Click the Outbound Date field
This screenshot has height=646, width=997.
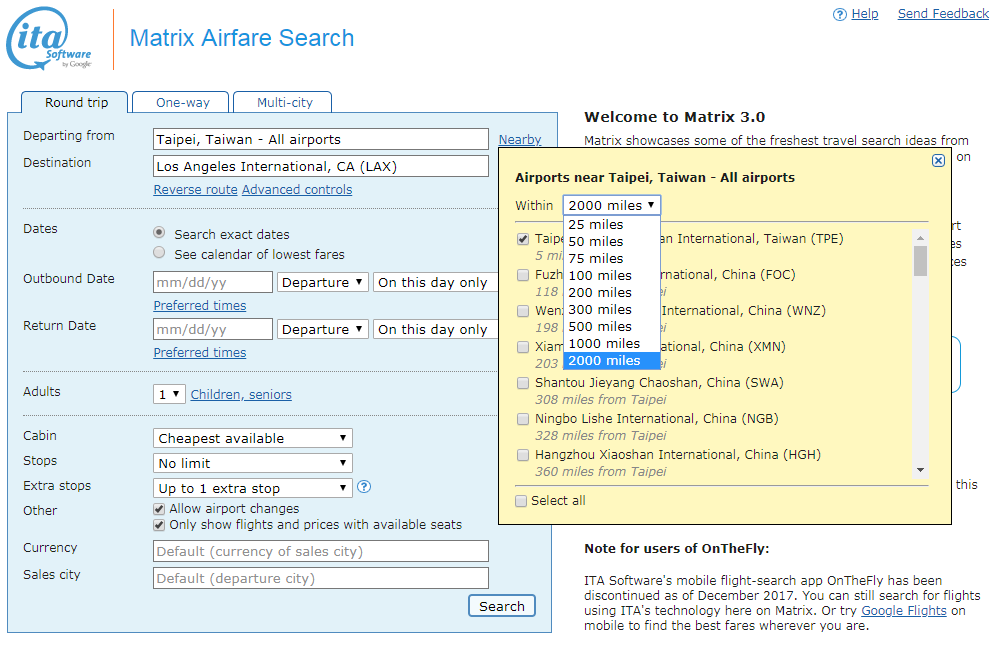tap(212, 282)
